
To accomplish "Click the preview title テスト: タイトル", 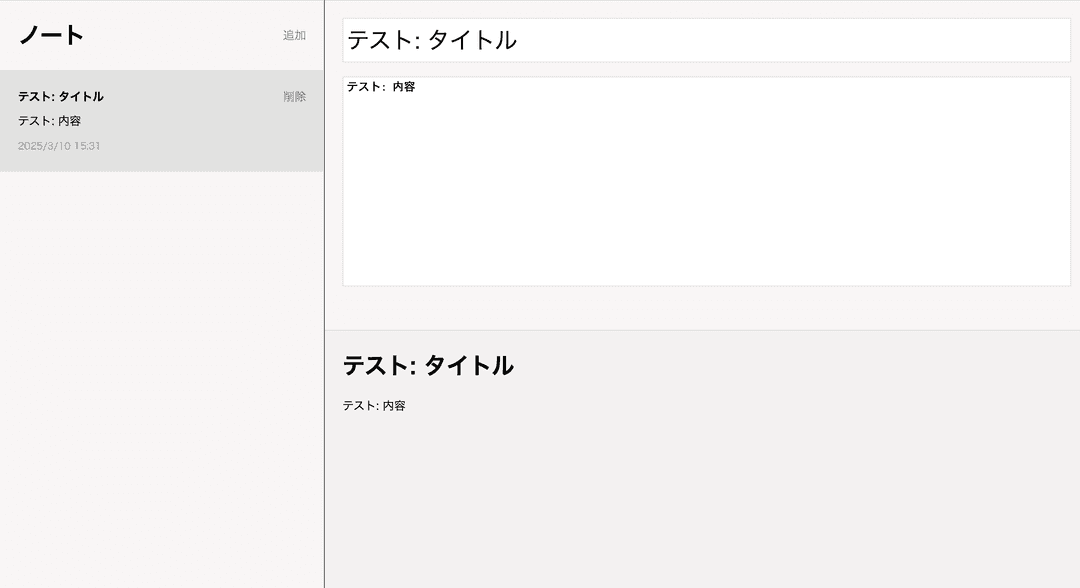I will pyautogui.click(x=427, y=366).
